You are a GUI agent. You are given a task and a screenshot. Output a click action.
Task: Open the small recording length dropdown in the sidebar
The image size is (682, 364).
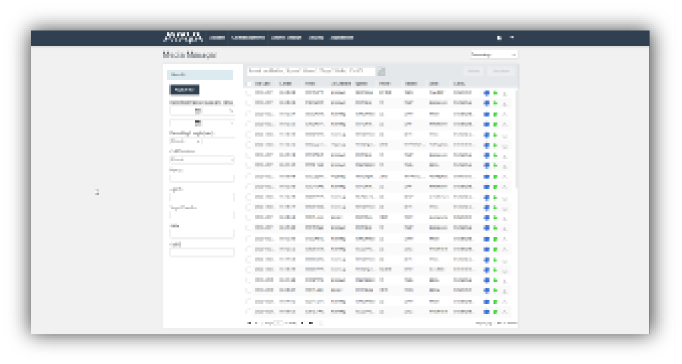coord(185,141)
